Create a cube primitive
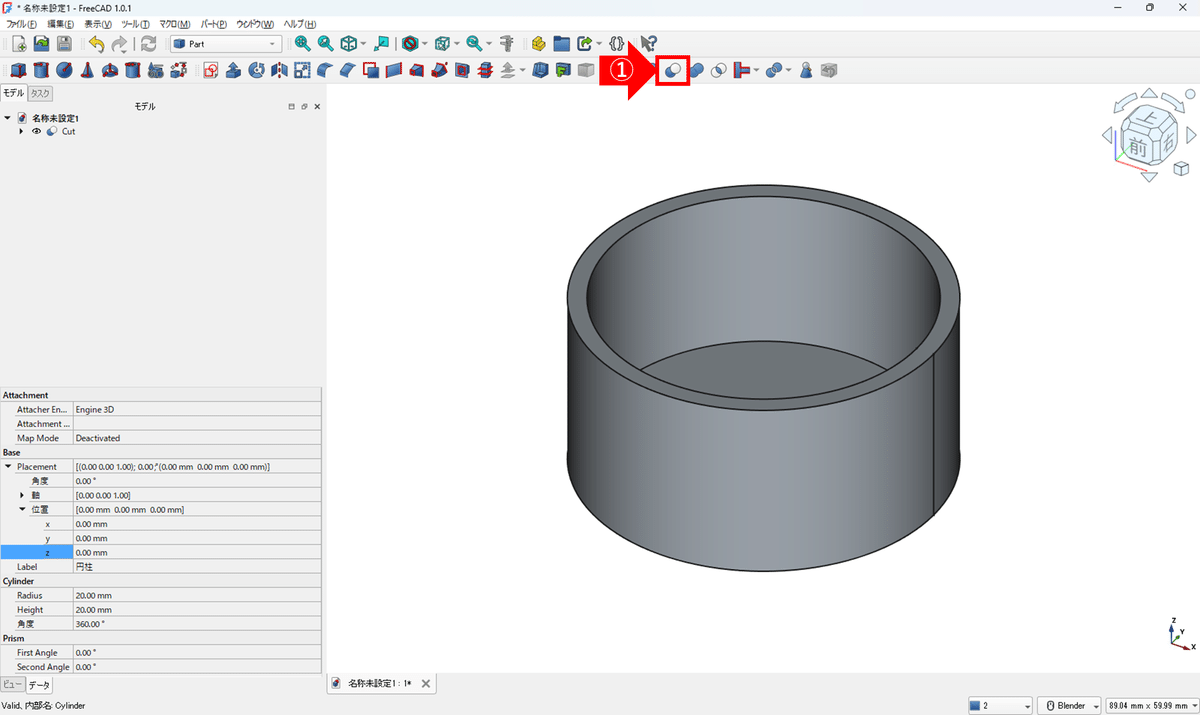The height and width of the screenshot is (715, 1200). 18,70
